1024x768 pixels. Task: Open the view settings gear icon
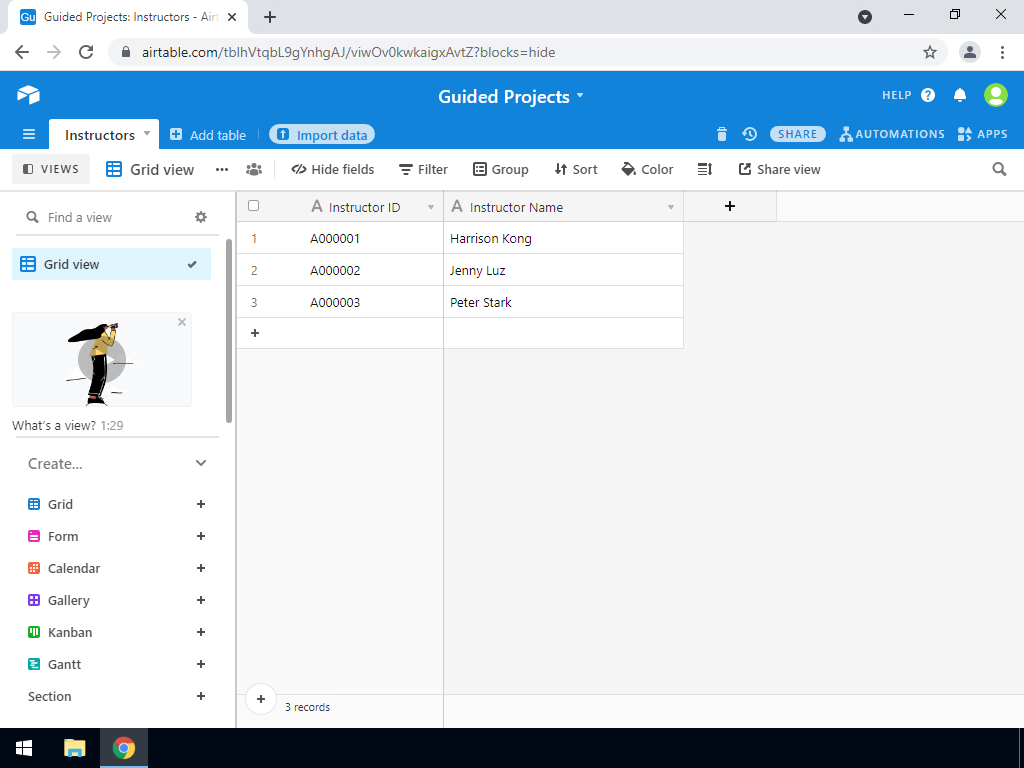coord(201,217)
